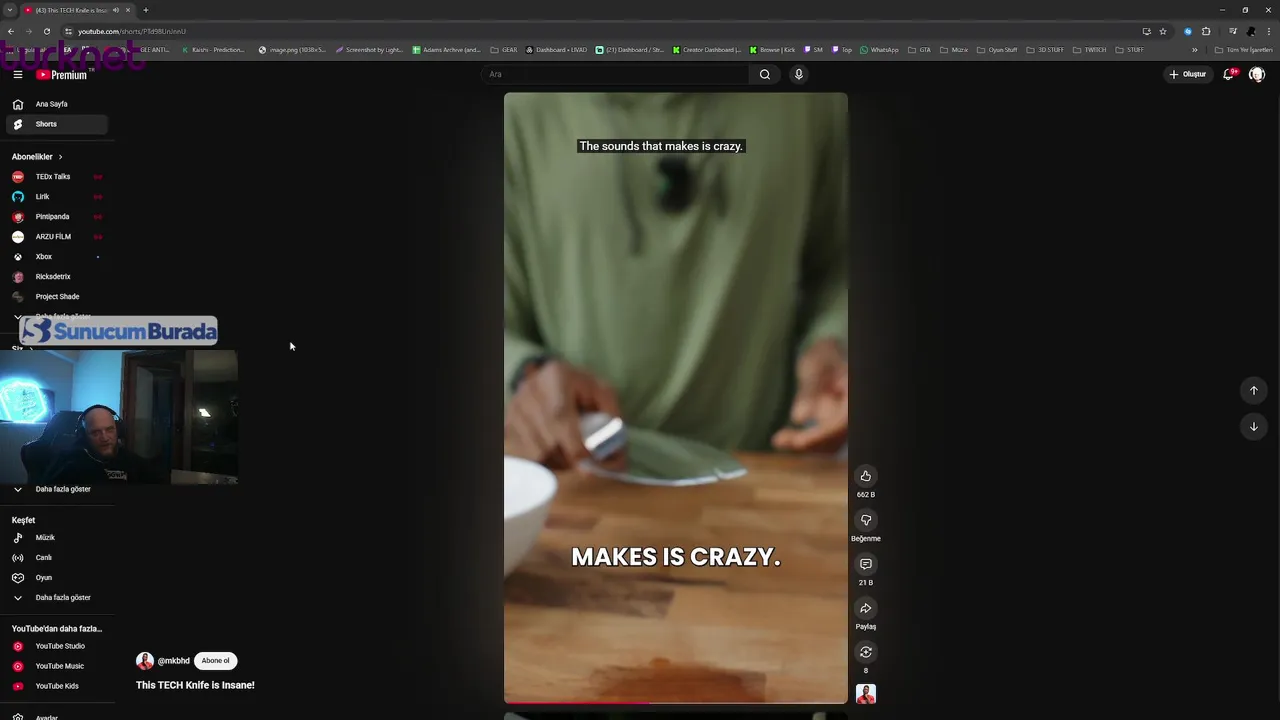Click the YouTube Premium logo
The width and height of the screenshot is (1280, 720).
coord(62,75)
